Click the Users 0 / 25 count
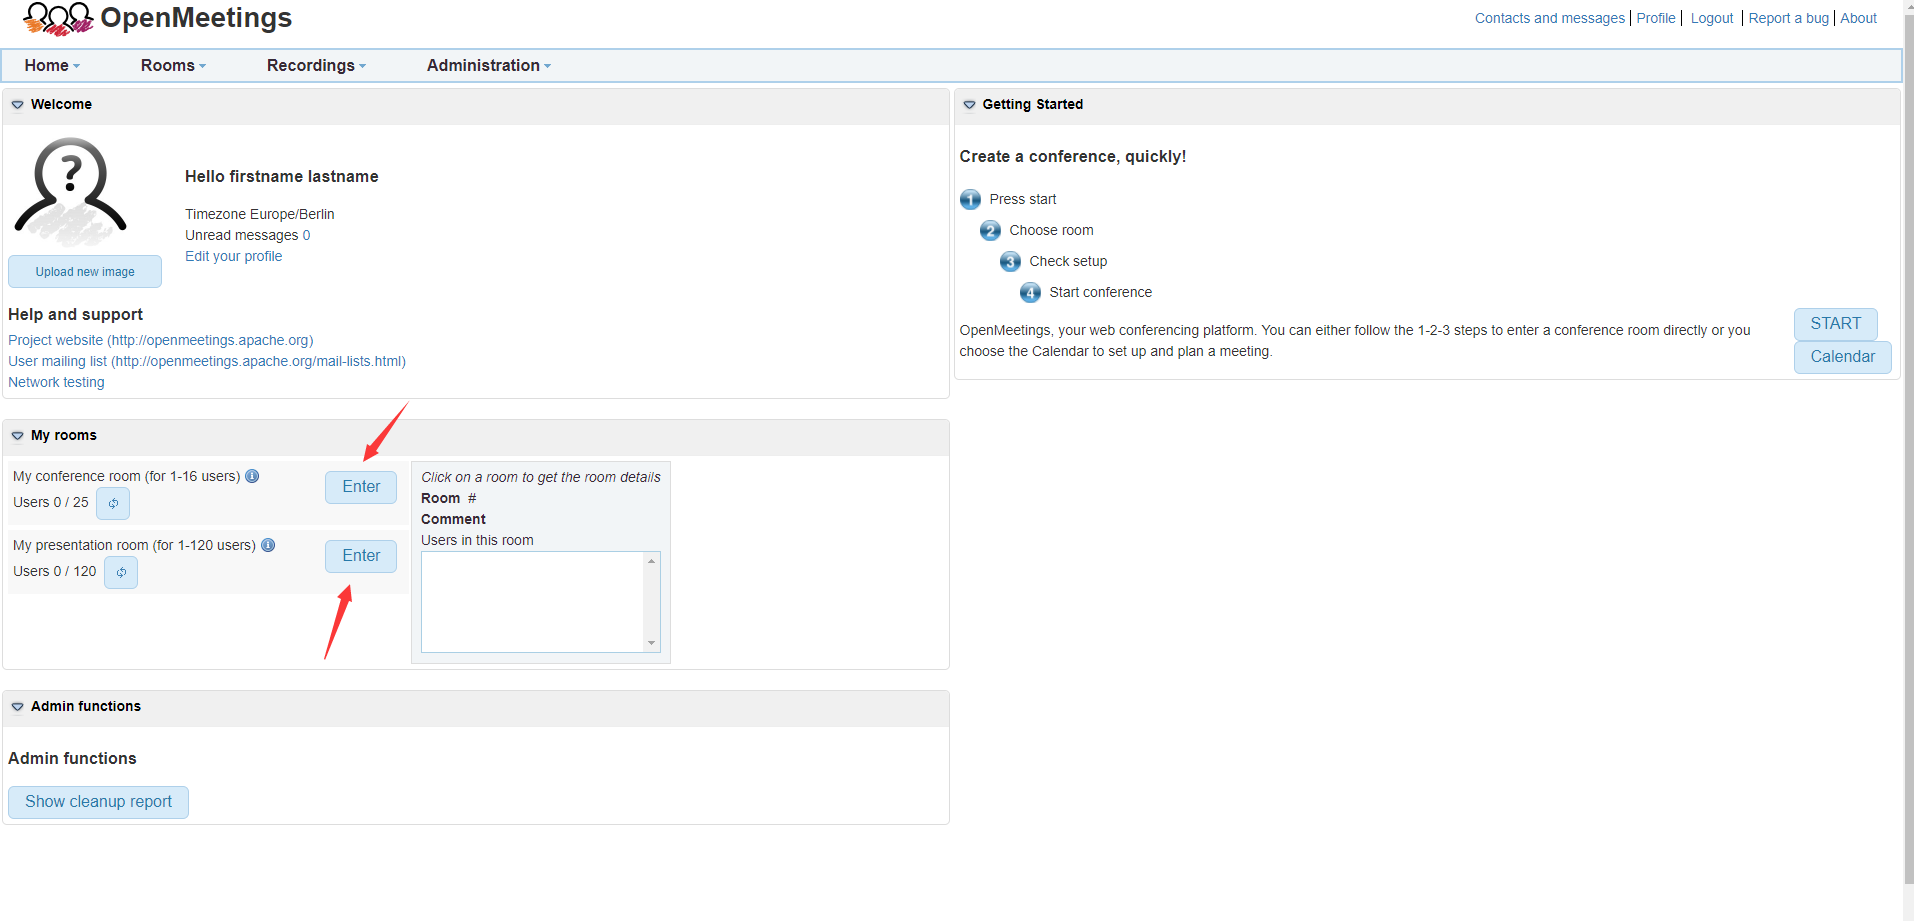Screen dimensions: 1914x921 point(51,502)
